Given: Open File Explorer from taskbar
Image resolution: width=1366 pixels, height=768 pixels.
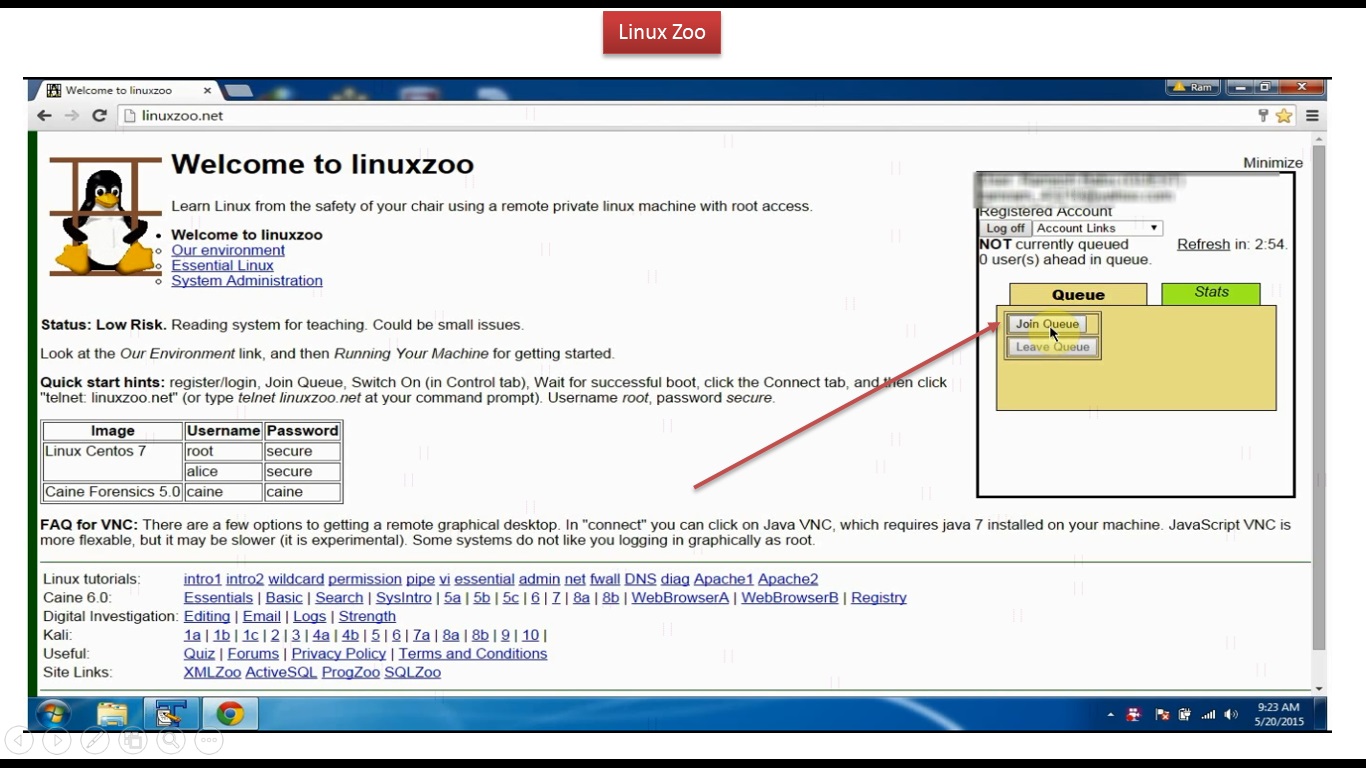Looking at the screenshot, I should click(x=113, y=714).
